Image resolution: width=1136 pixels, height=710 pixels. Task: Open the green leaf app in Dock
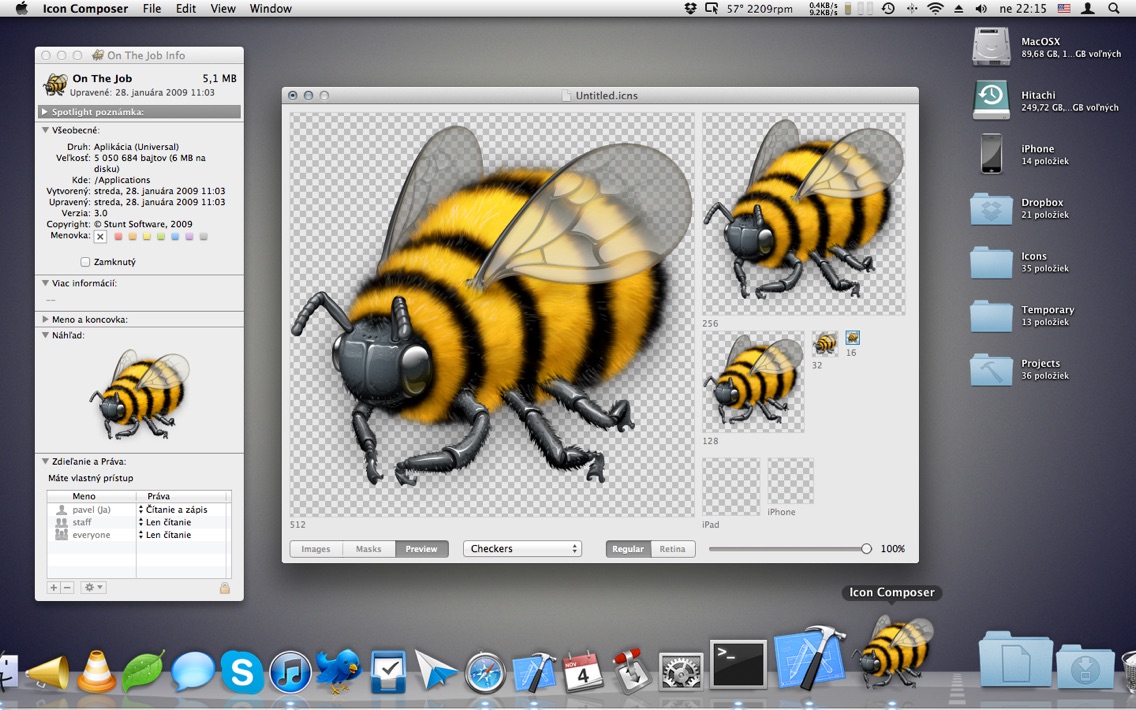(143, 672)
